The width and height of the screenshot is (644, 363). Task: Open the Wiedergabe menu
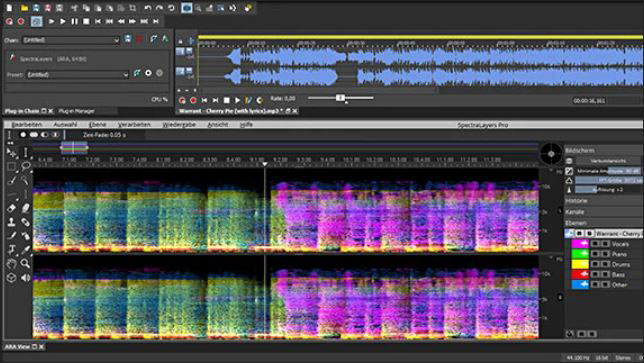click(179, 124)
